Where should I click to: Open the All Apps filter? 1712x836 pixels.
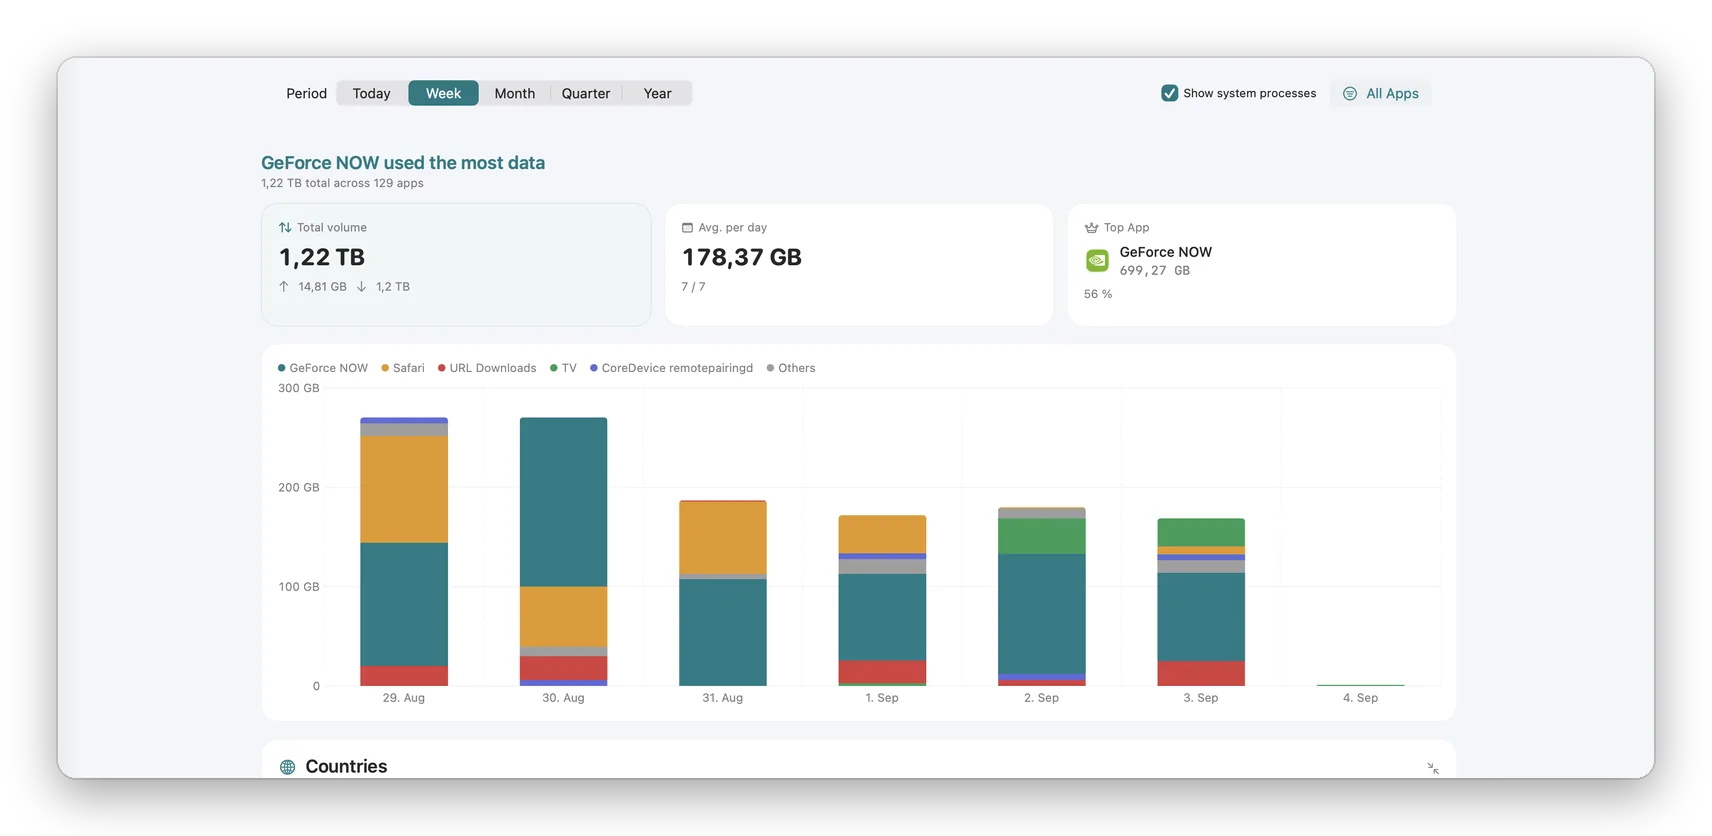tap(1380, 93)
